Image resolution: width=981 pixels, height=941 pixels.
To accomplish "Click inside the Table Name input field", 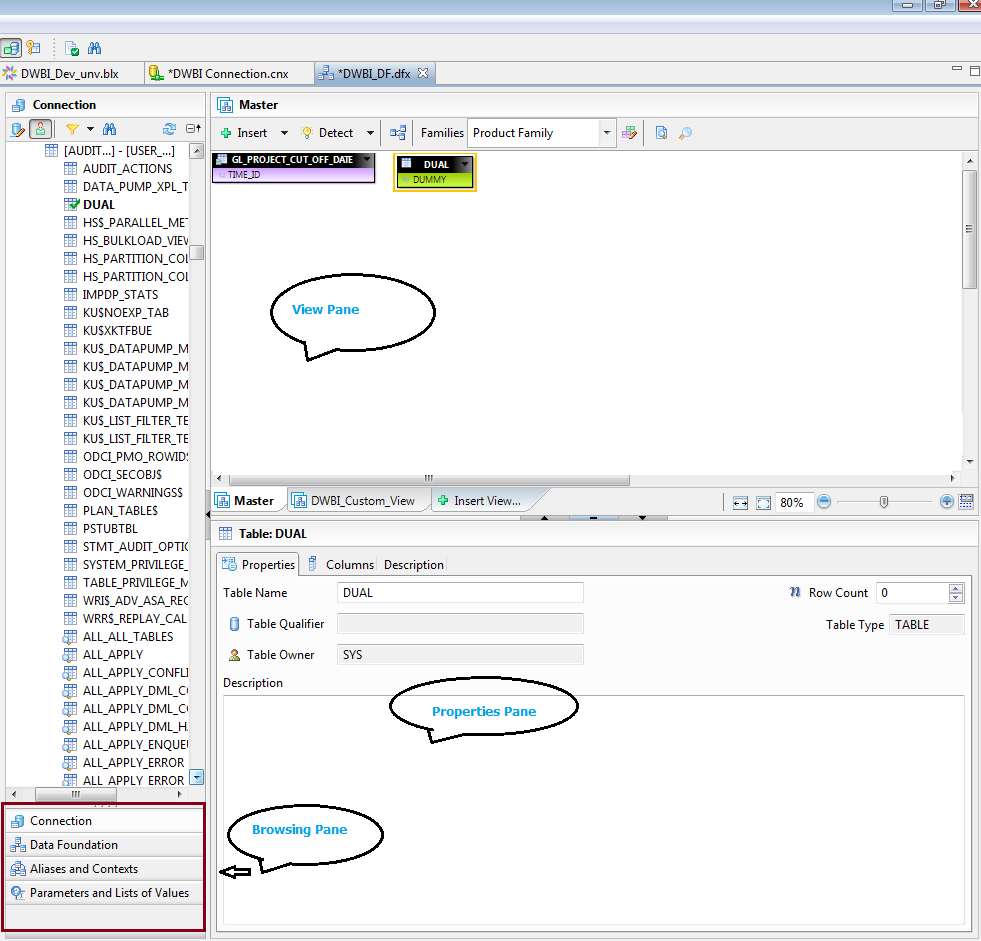I will coord(460,592).
